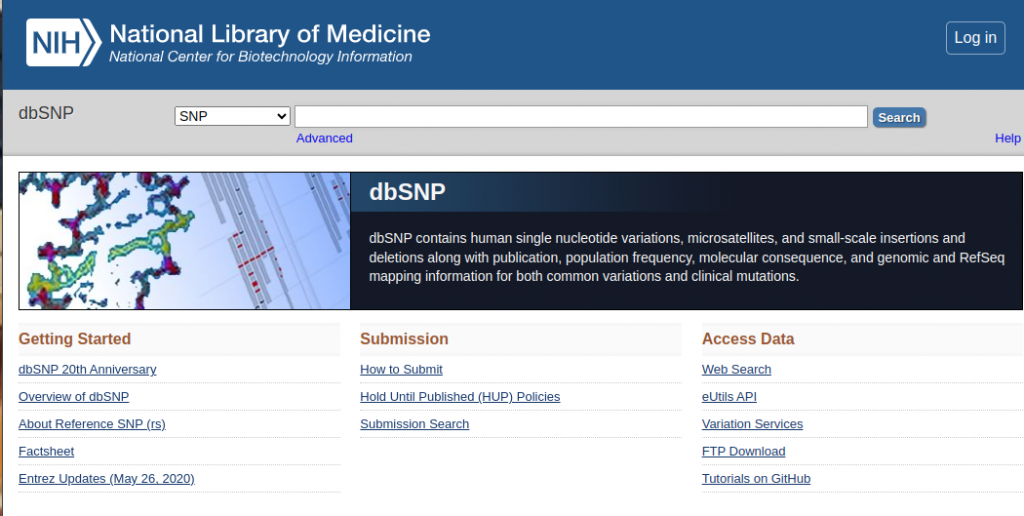The height and width of the screenshot is (516, 1024).
Task: Open dbSNP 20th Anniversary link
Action: pos(88,370)
